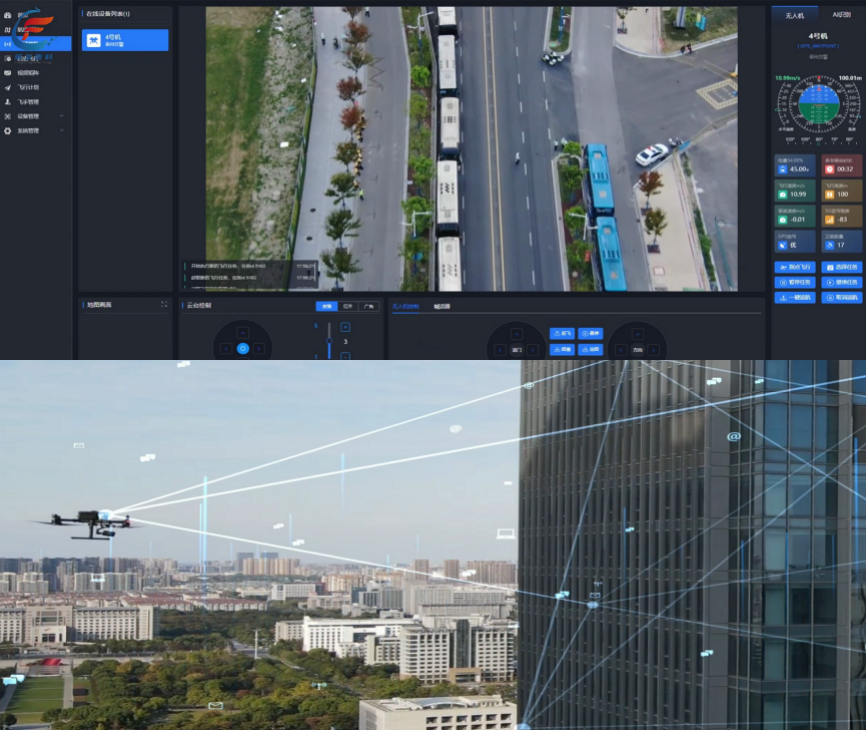Select the 广角 wide-angle camera mode
This screenshot has width=866, height=732.
(368, 306)
